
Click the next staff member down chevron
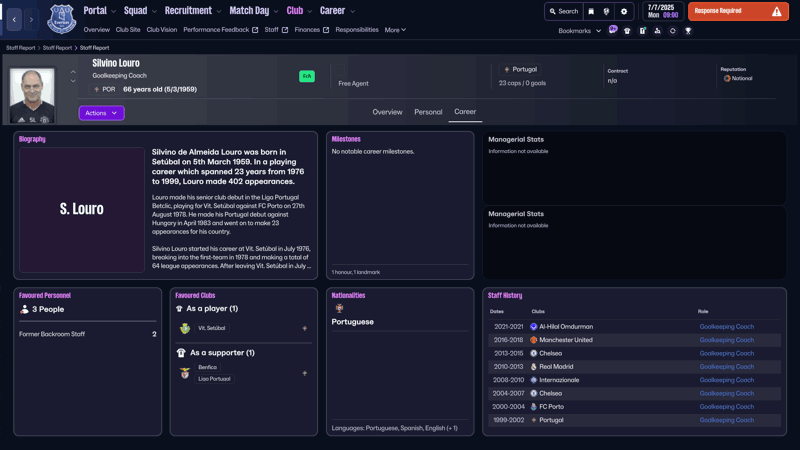point(73,81)
